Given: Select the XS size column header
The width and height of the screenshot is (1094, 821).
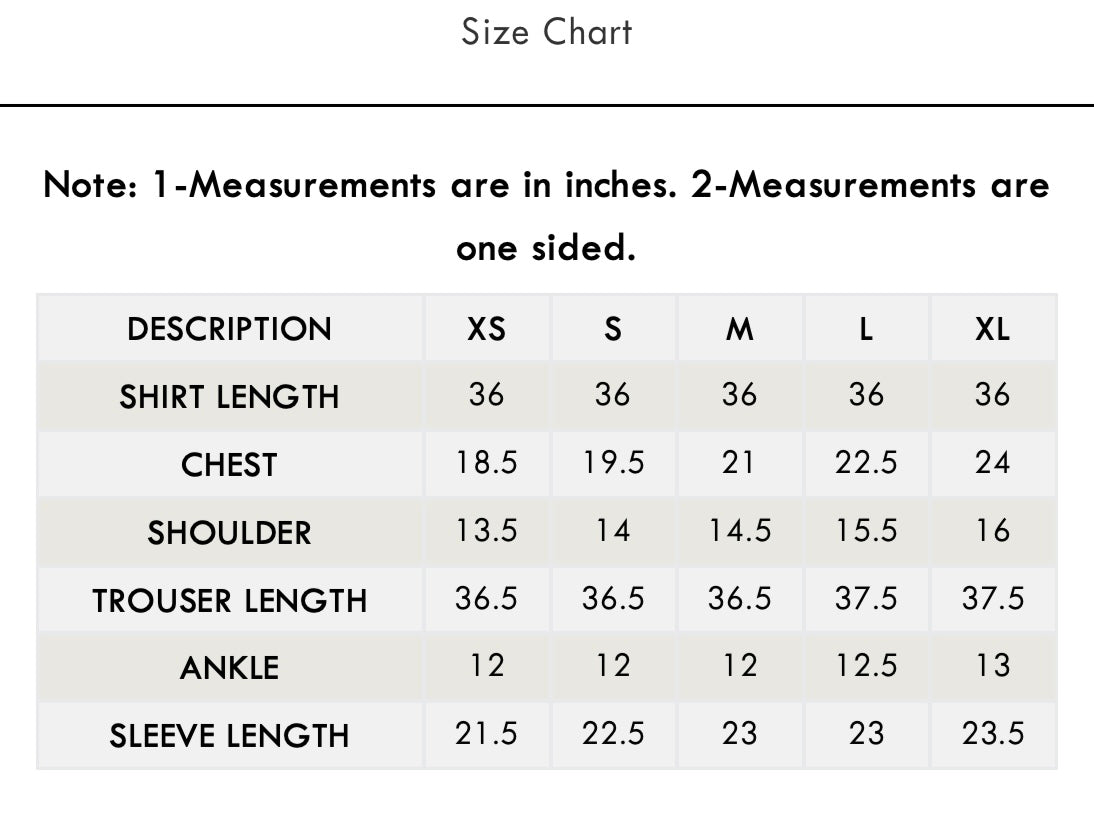Looking at the screenshot, I should (x=486, y=329).
